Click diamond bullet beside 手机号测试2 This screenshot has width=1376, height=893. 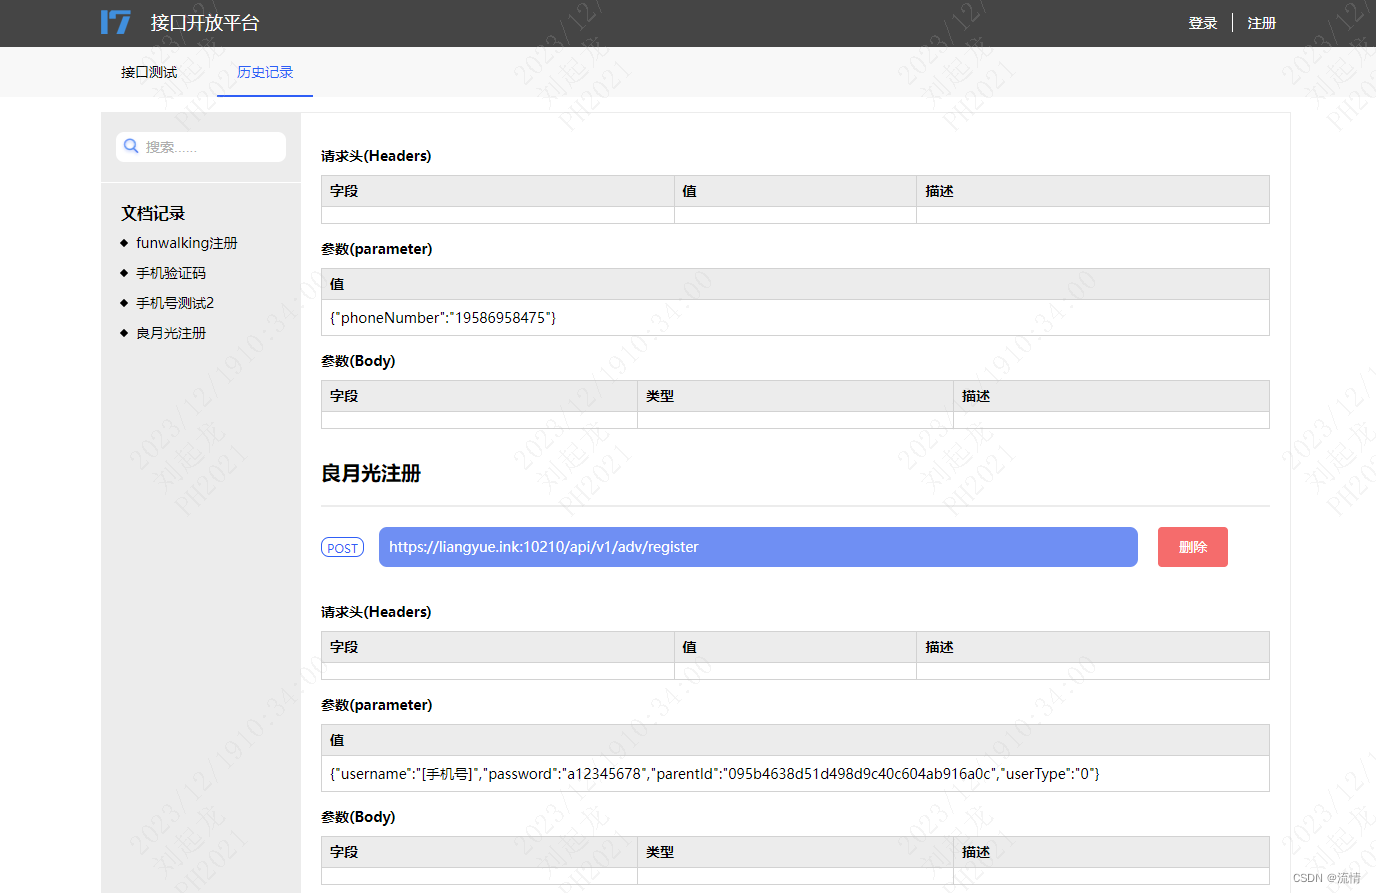[123, 302]
